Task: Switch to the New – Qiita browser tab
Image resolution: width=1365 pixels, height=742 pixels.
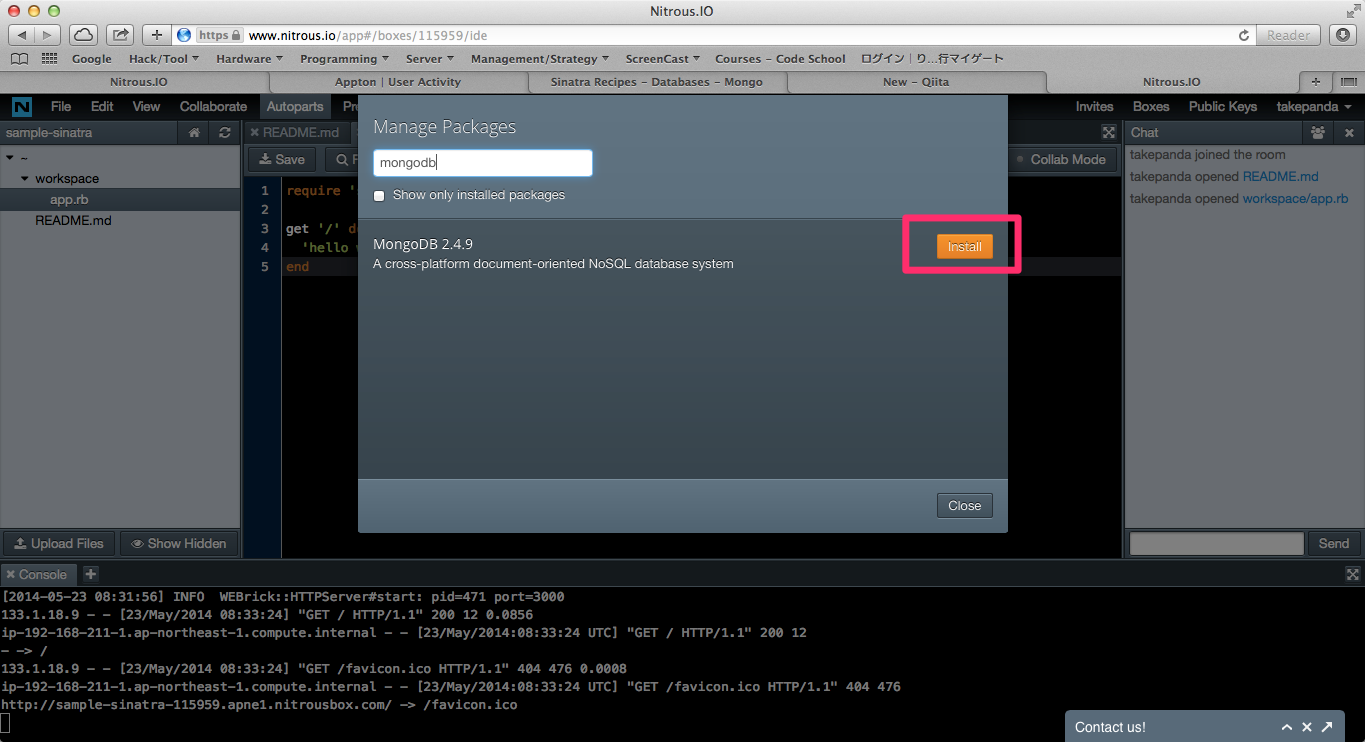Action: tap(915, 82)
